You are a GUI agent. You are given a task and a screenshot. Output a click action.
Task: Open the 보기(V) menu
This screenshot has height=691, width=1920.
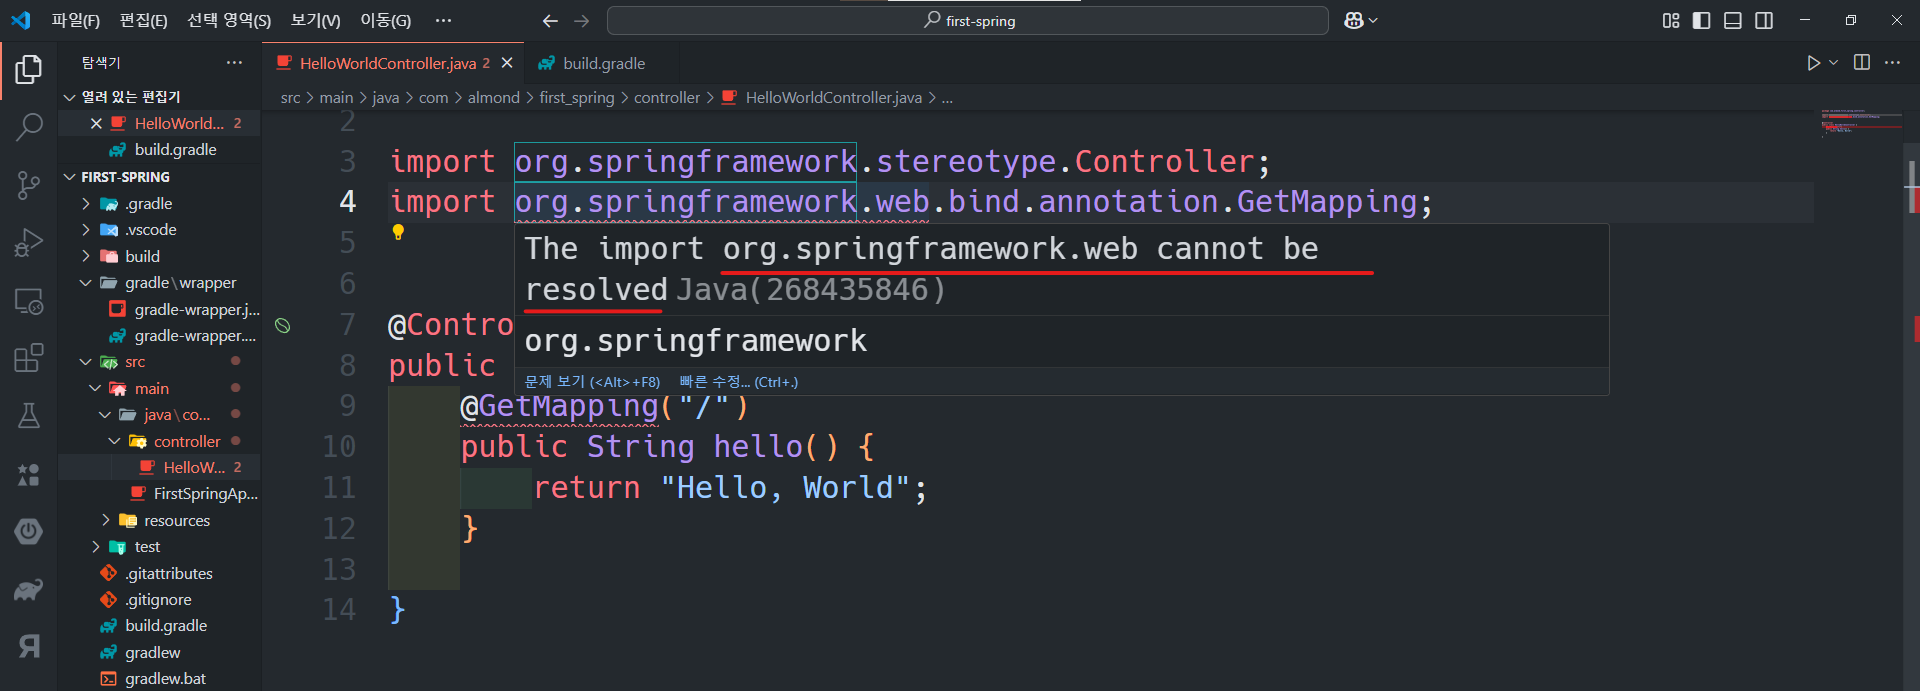click(316, 20)
